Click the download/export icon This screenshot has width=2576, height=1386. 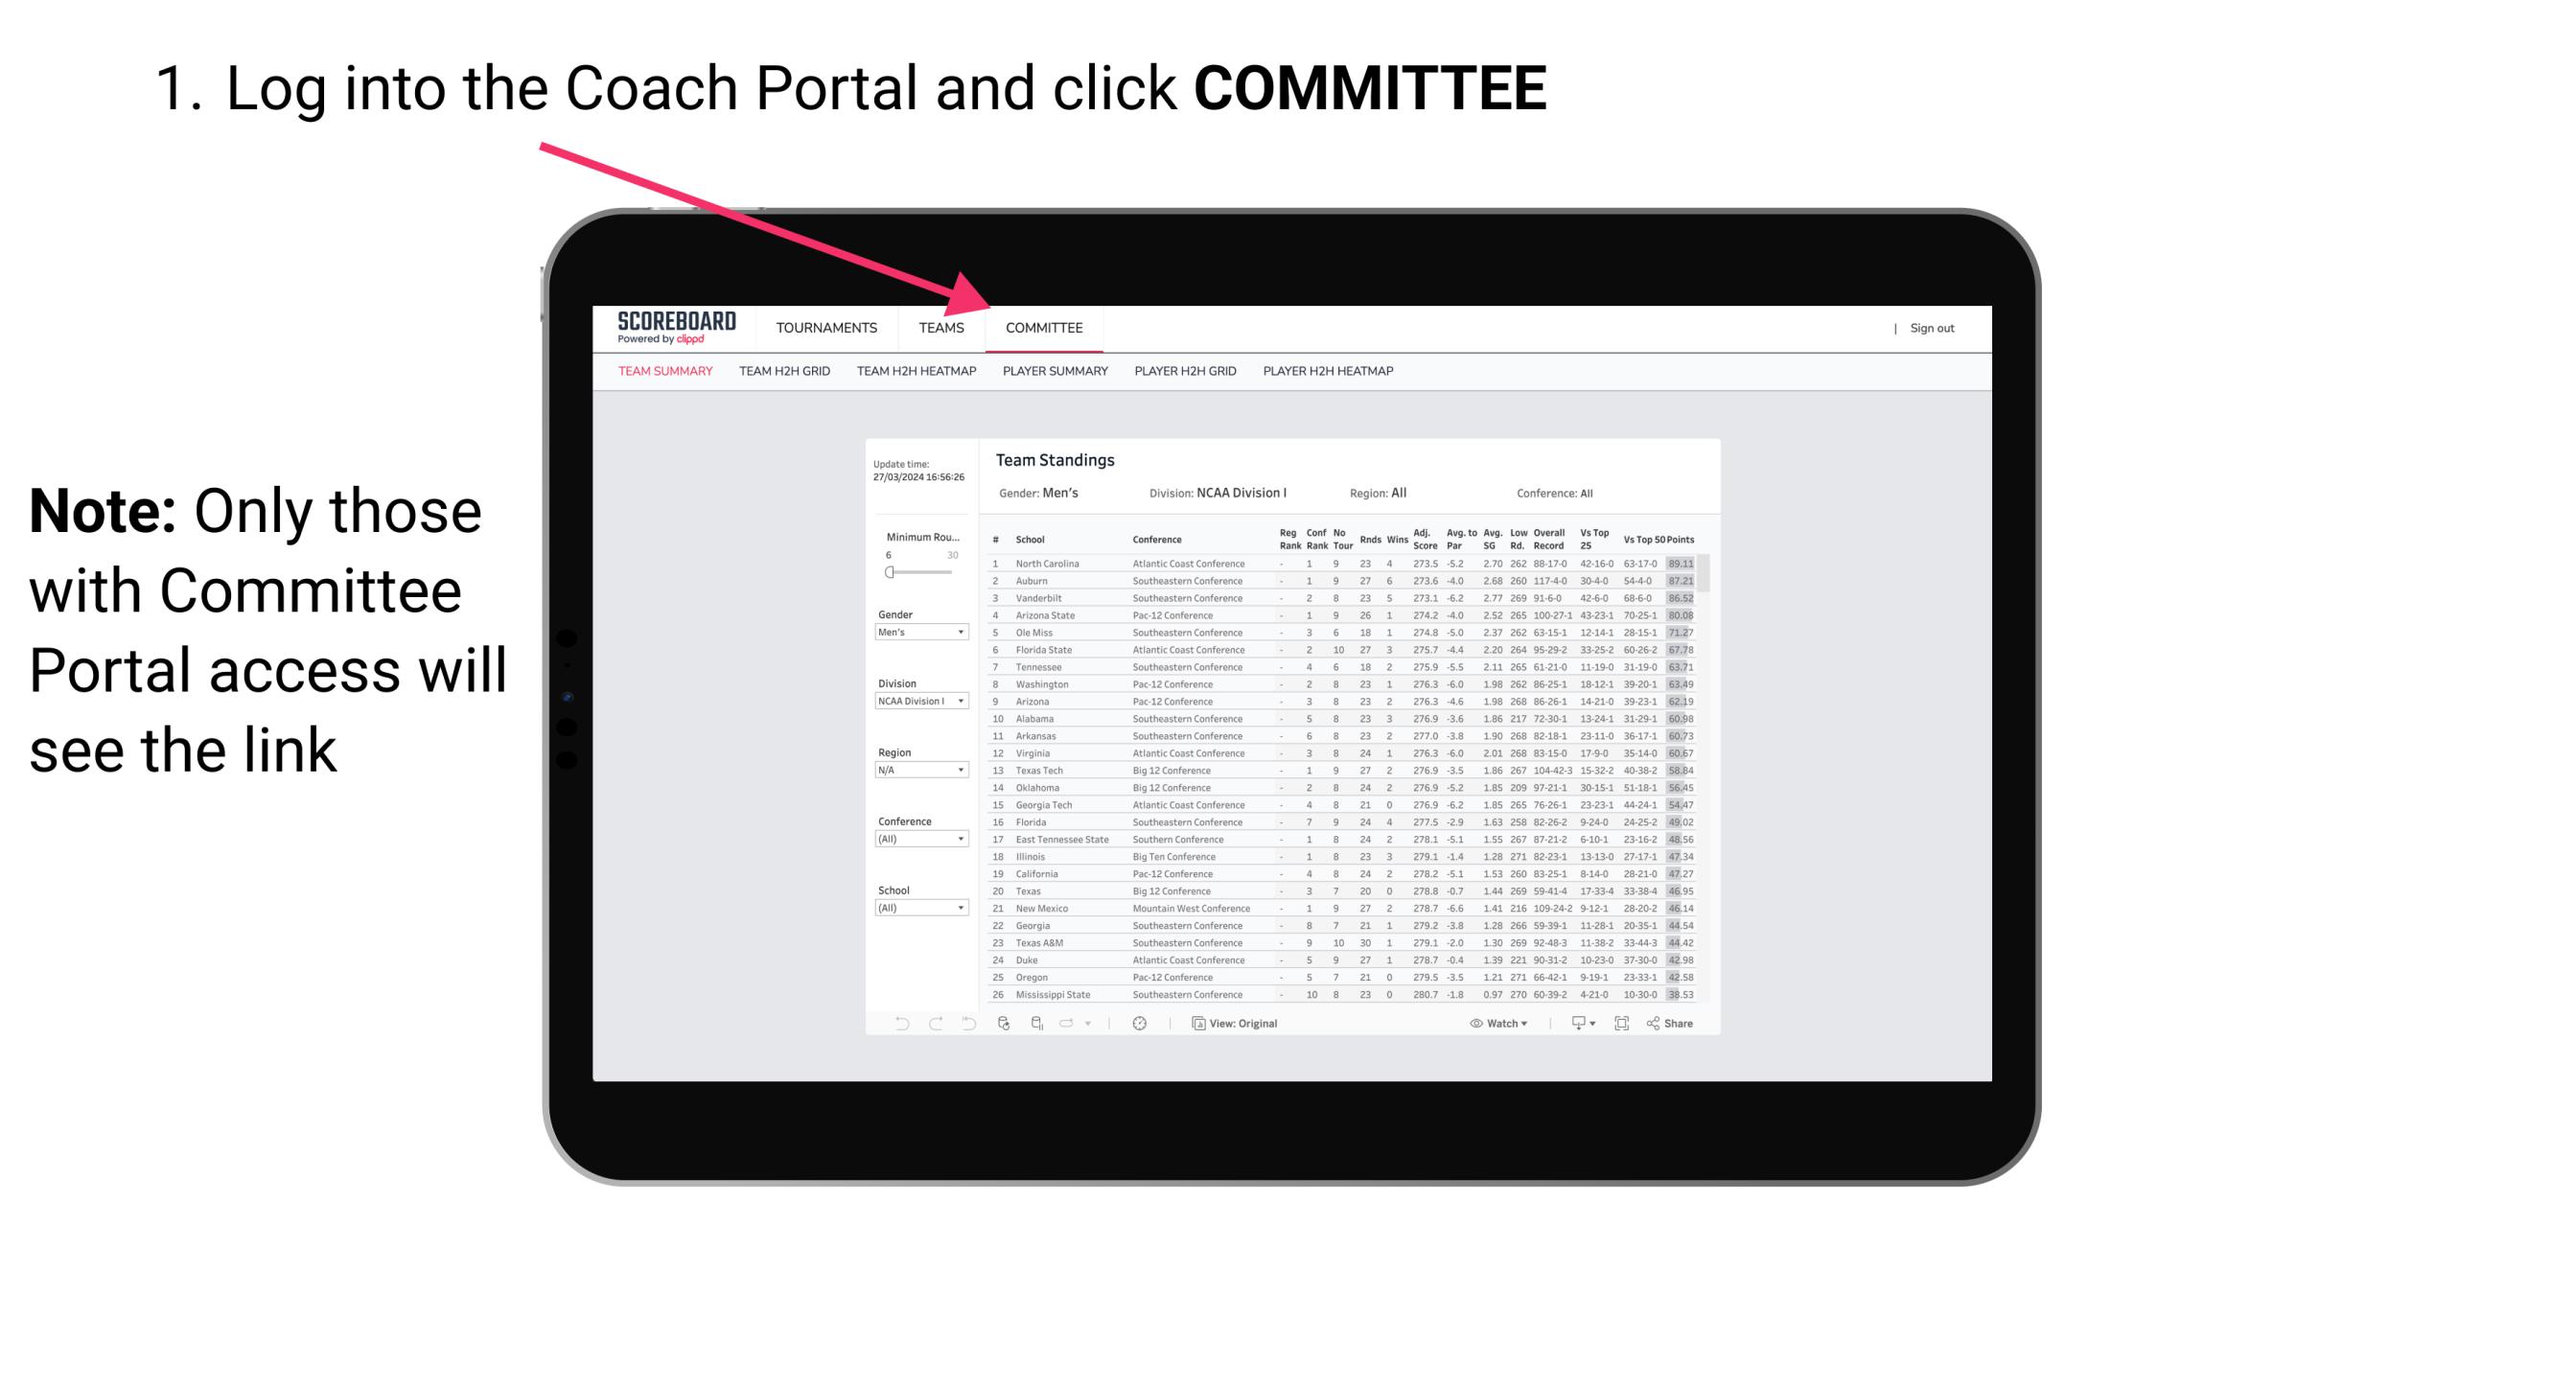(x=1574, y=1024)
